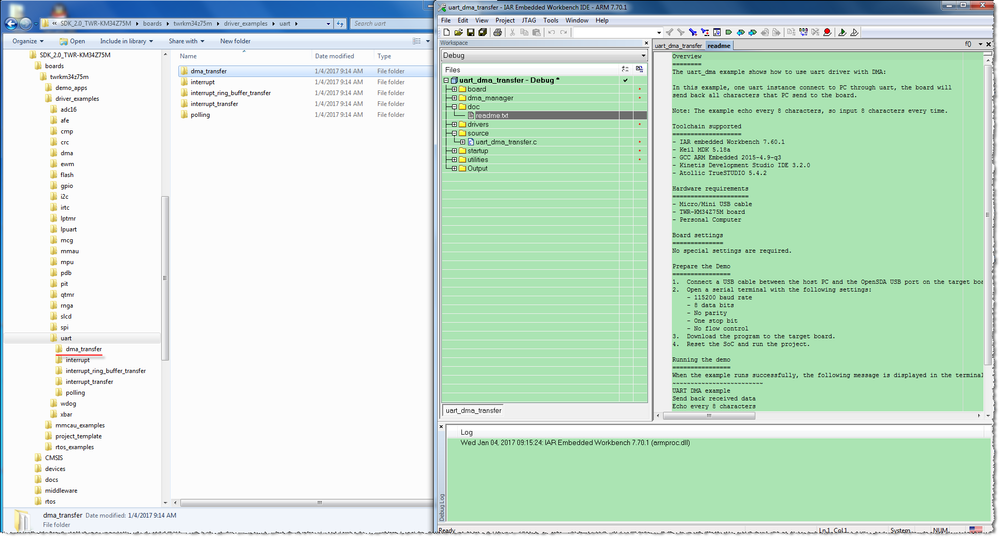This screenshot has height=537, width=999.
Task: Click the Explorer folder tree vertical scrollbar
Action: (166, 278)
